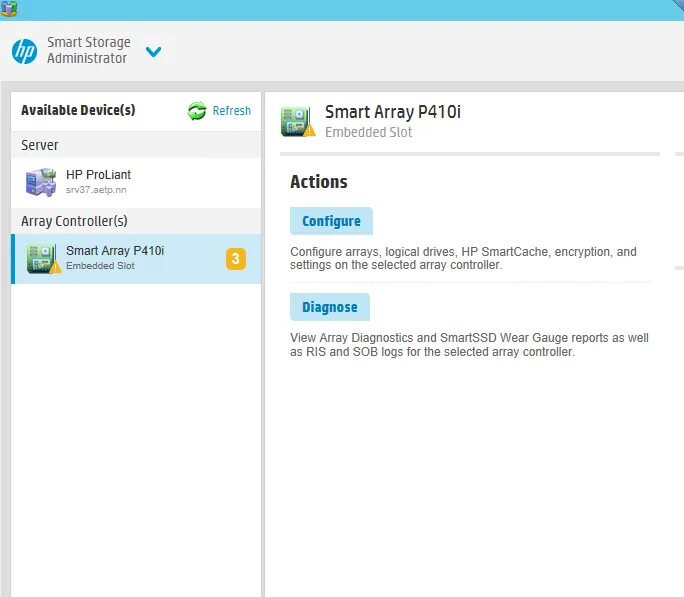Open the orange alert badge showing 3
The width and height of the screenshot is (684, 597).
[236, 259]
